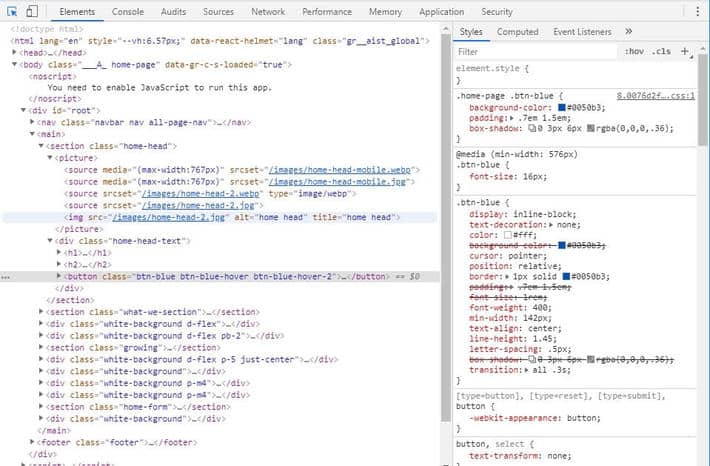This screenshot has height=466, width=710.
Task: Expand the h1 element node
Action: coord(59,252)
